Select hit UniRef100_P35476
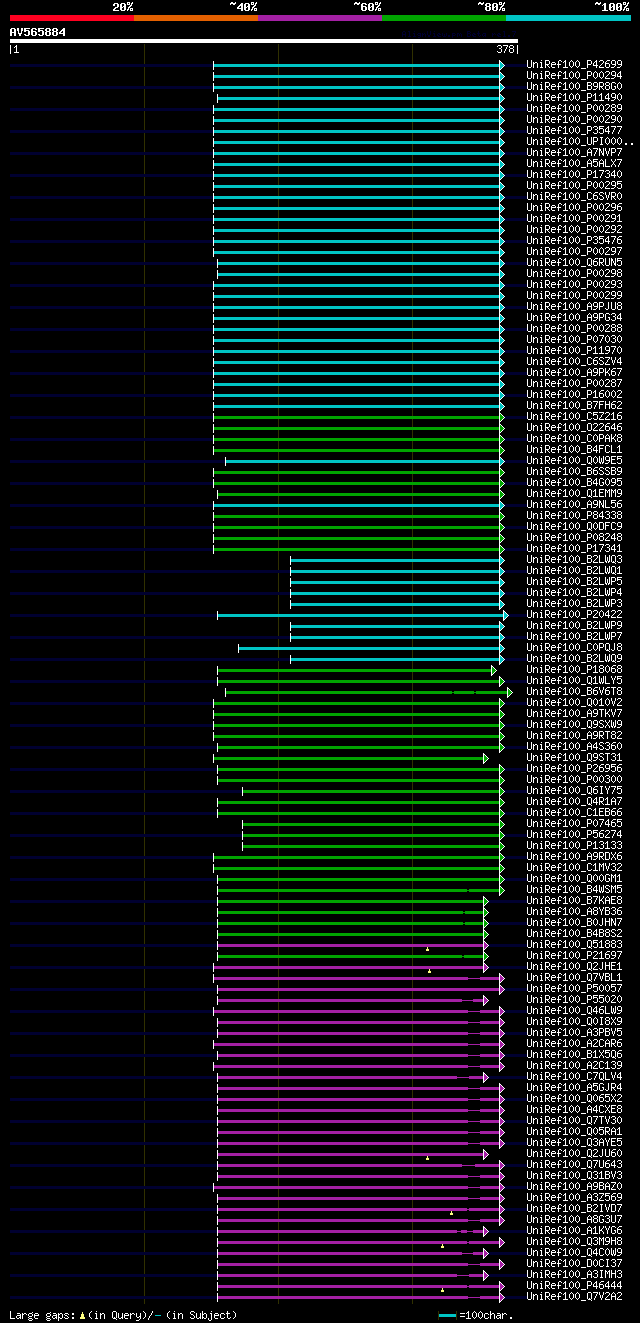Image resolution: width=640 pixels, height=1323 pixels. click(x=574, y=240)
